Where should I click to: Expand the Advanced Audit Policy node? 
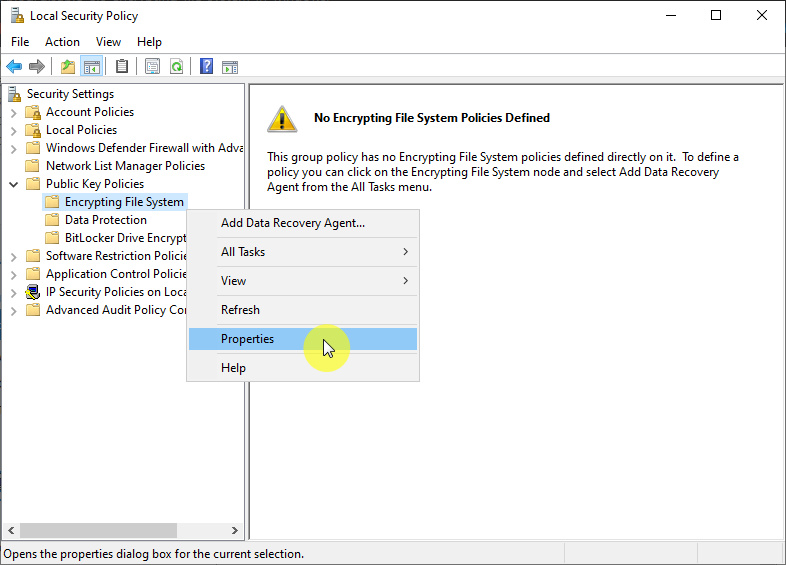[13, 310]
